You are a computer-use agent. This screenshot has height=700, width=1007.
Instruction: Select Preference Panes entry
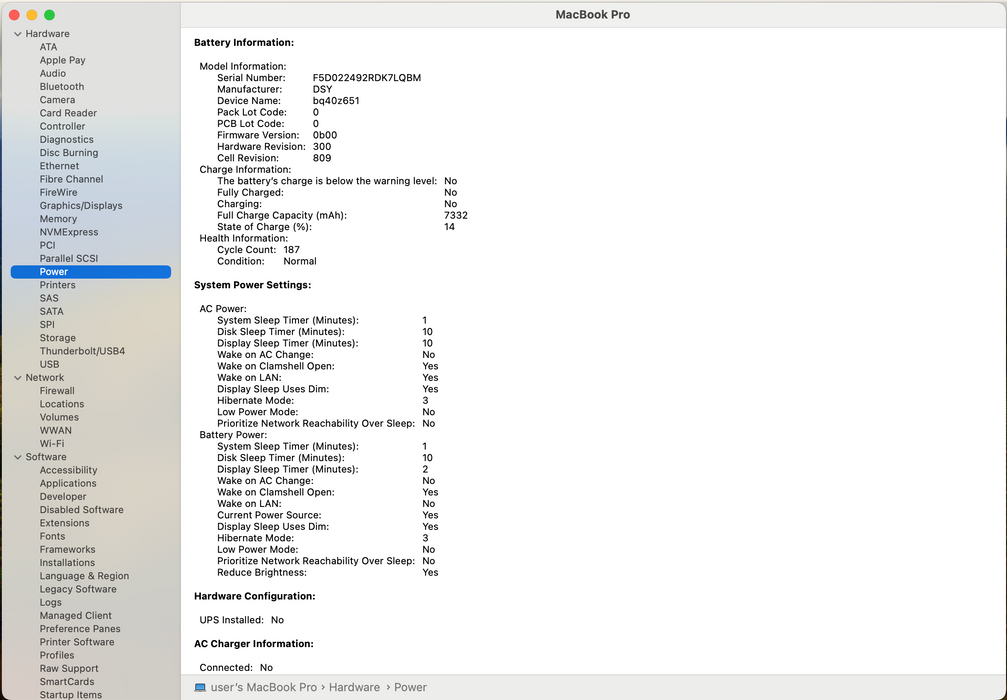pos(80,629)
